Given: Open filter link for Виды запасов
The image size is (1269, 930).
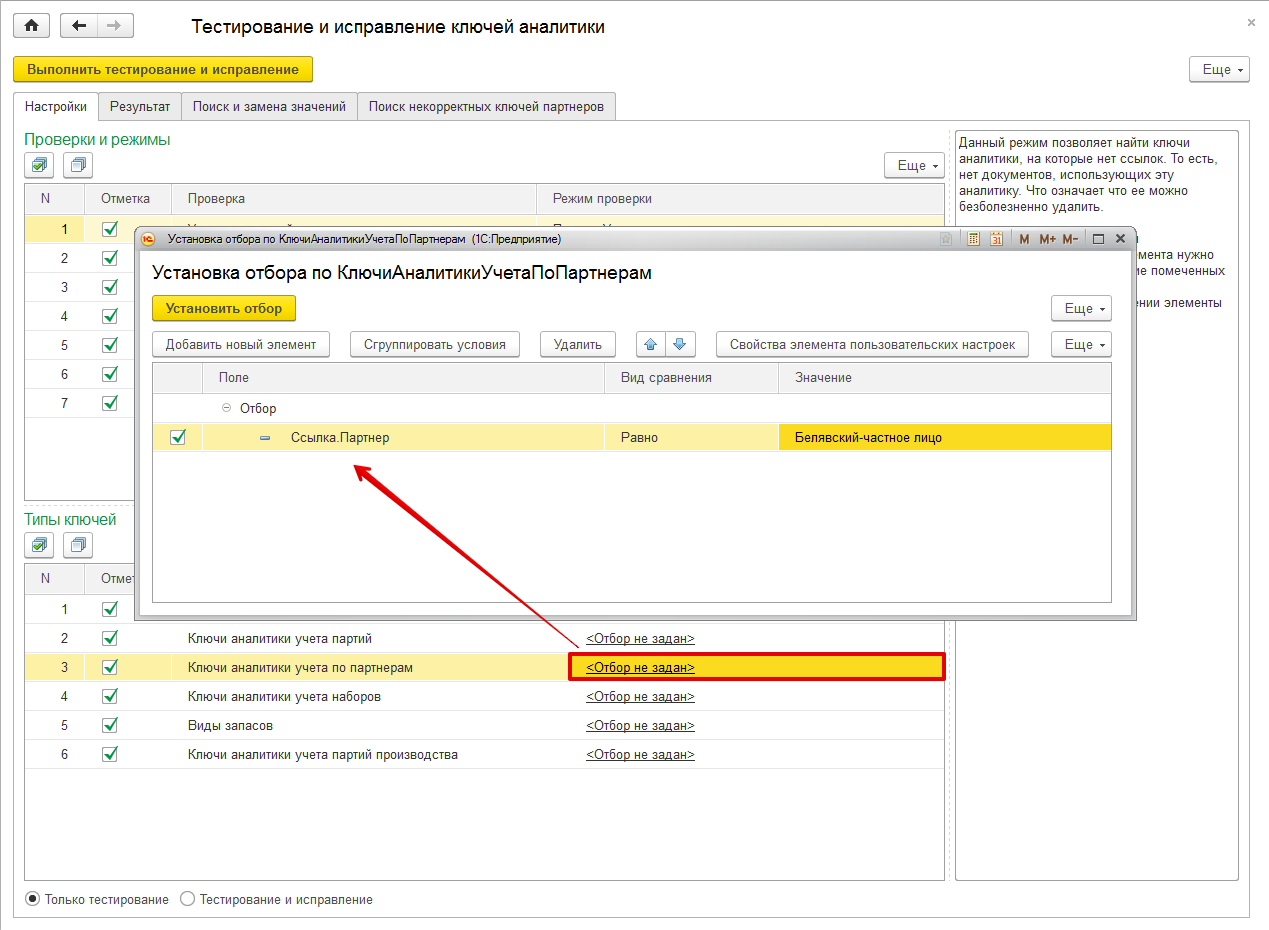Looking at the screenshot, I should point(640,725).
